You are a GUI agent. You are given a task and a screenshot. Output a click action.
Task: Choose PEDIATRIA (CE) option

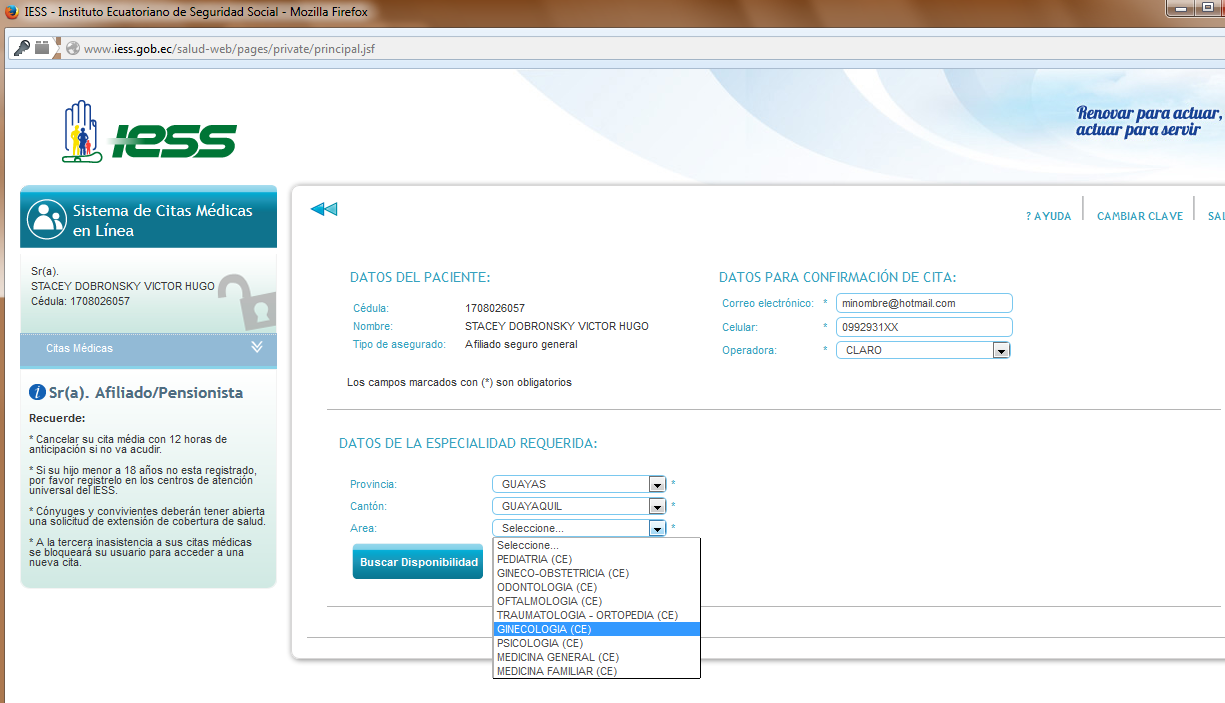[597, 559]
